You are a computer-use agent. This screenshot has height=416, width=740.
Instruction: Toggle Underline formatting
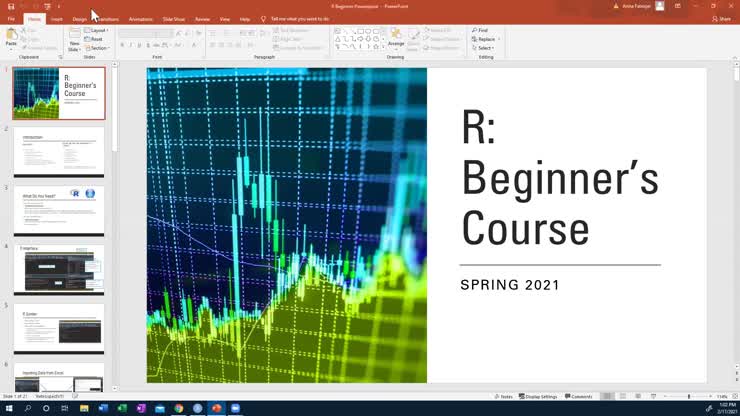pyautogui.click(x=139, y=45)
